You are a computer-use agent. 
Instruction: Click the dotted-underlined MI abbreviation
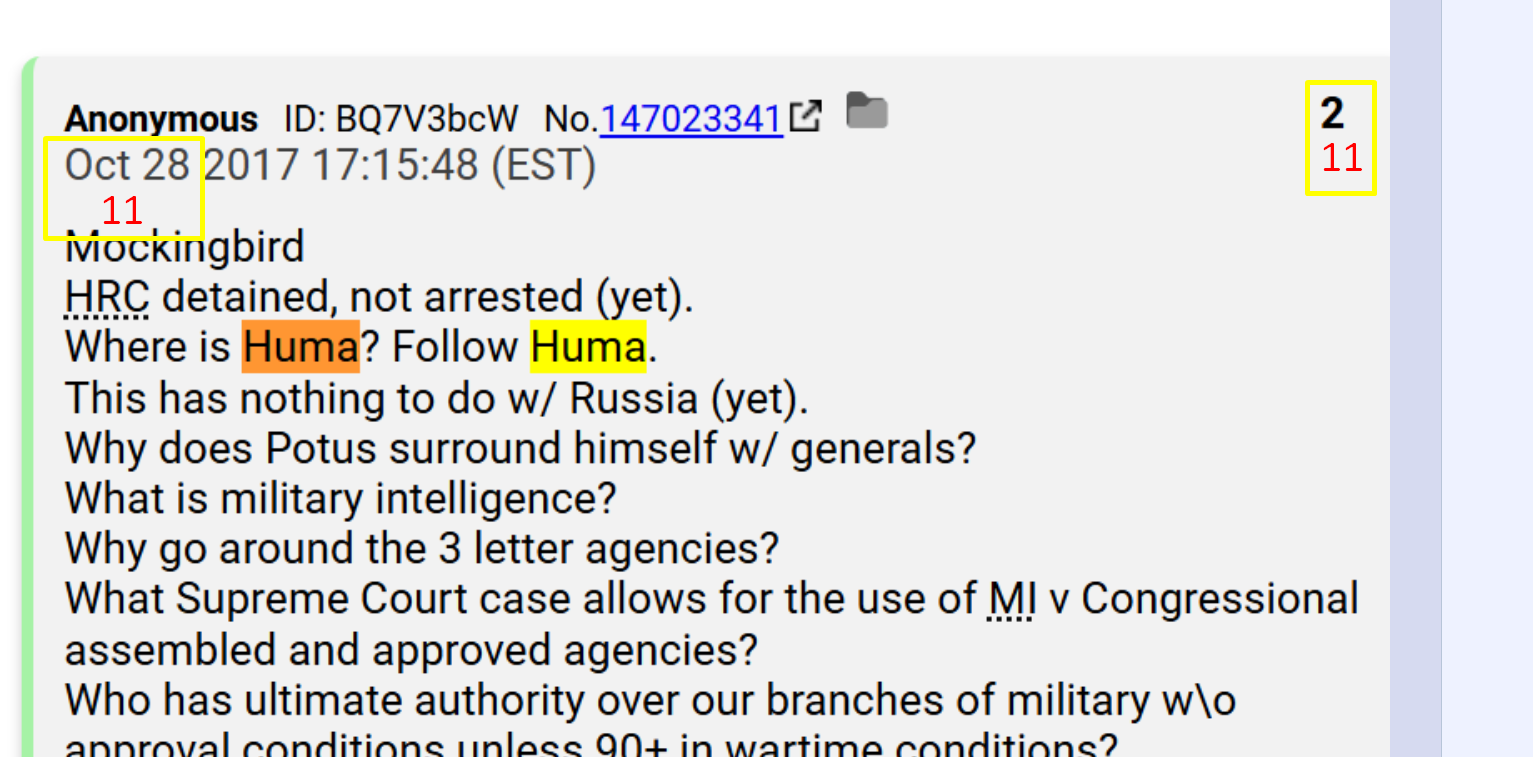(x=1010, y=600)
